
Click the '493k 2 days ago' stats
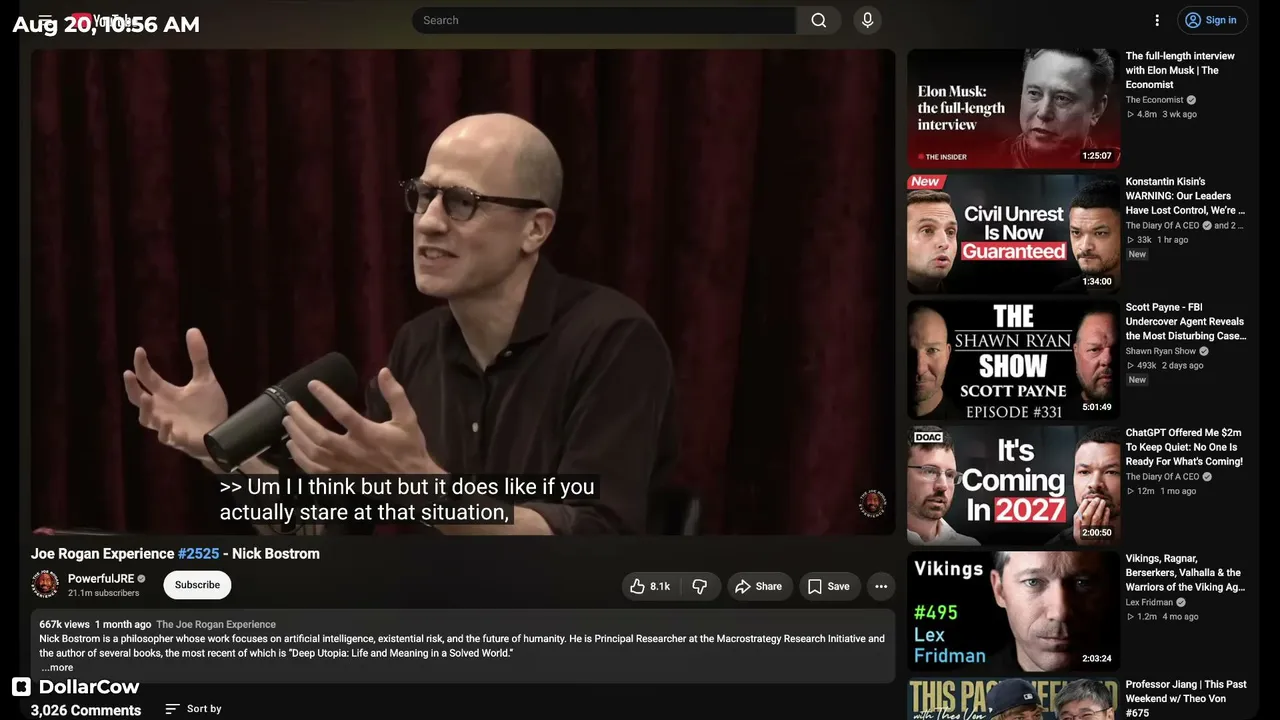click(1165, 366)
